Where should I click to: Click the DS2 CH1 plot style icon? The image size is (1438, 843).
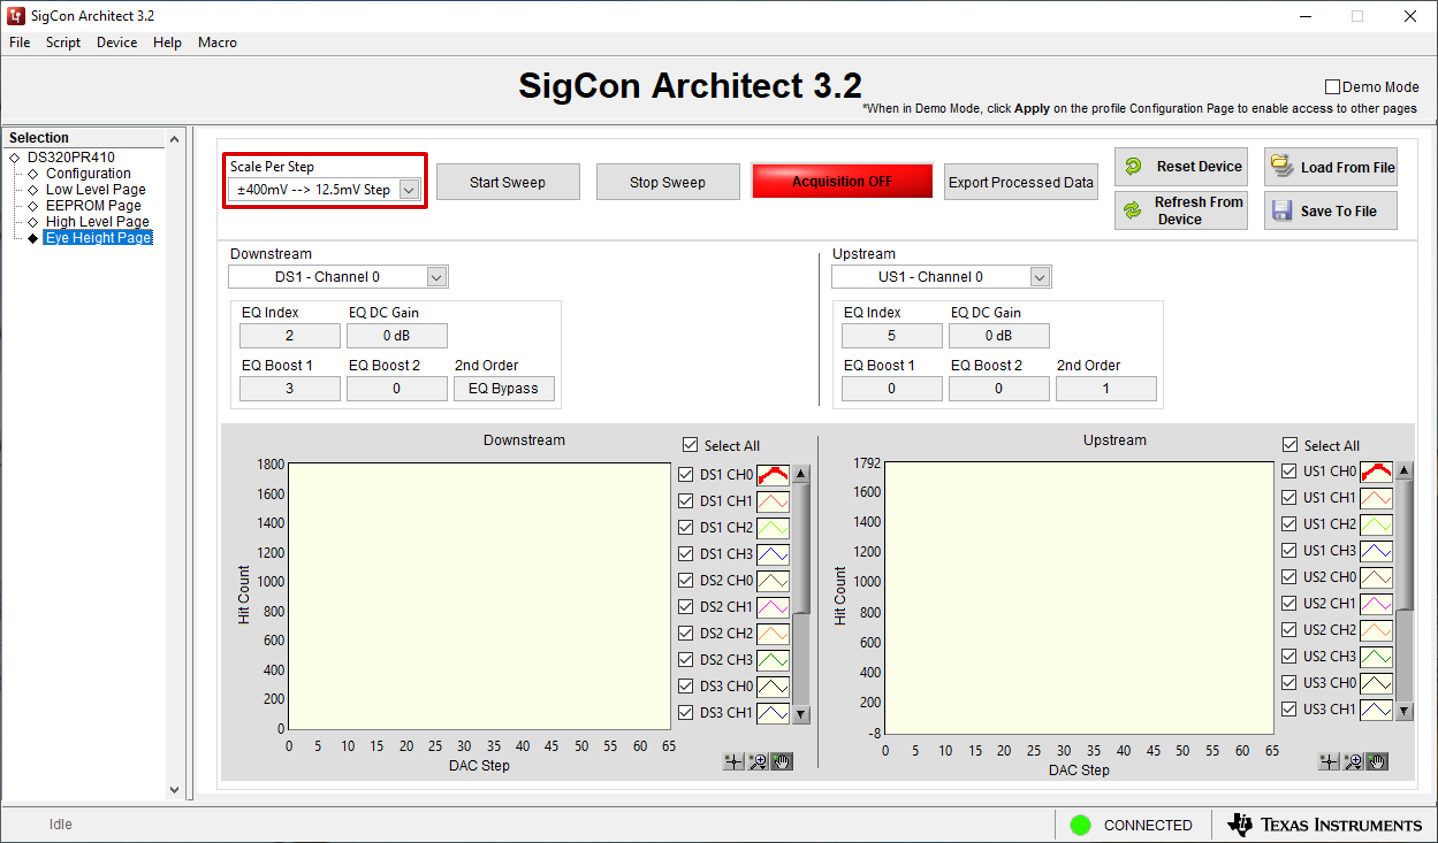[x=773, y=607]
